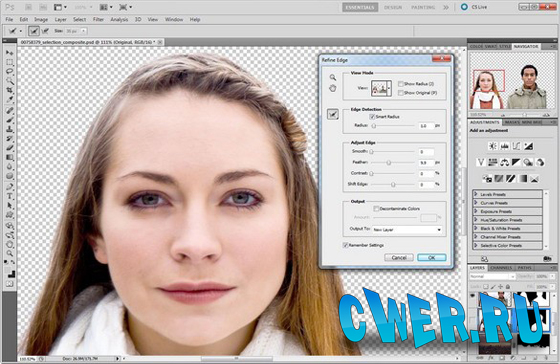Expand the Curves Presets list
The width and height of the screenshot is (560, 364).
pyautogui.click(x=507, y=203)
